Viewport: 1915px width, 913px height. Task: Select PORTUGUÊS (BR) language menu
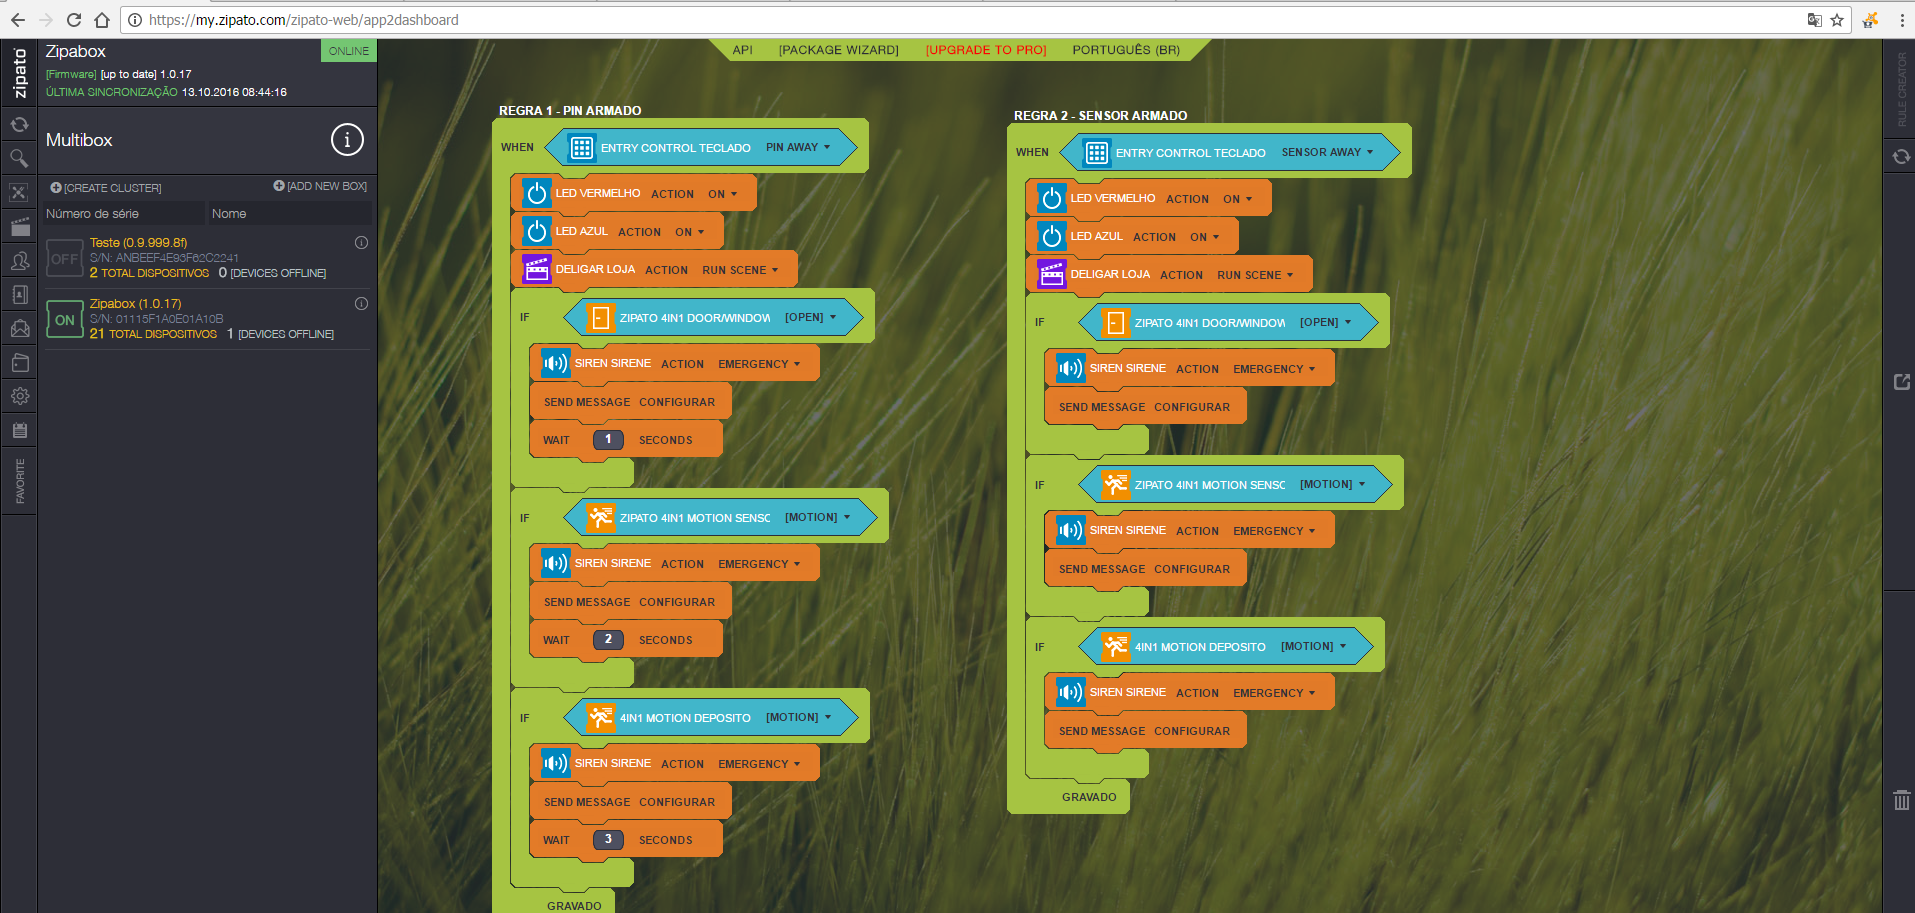(1125, 50)
